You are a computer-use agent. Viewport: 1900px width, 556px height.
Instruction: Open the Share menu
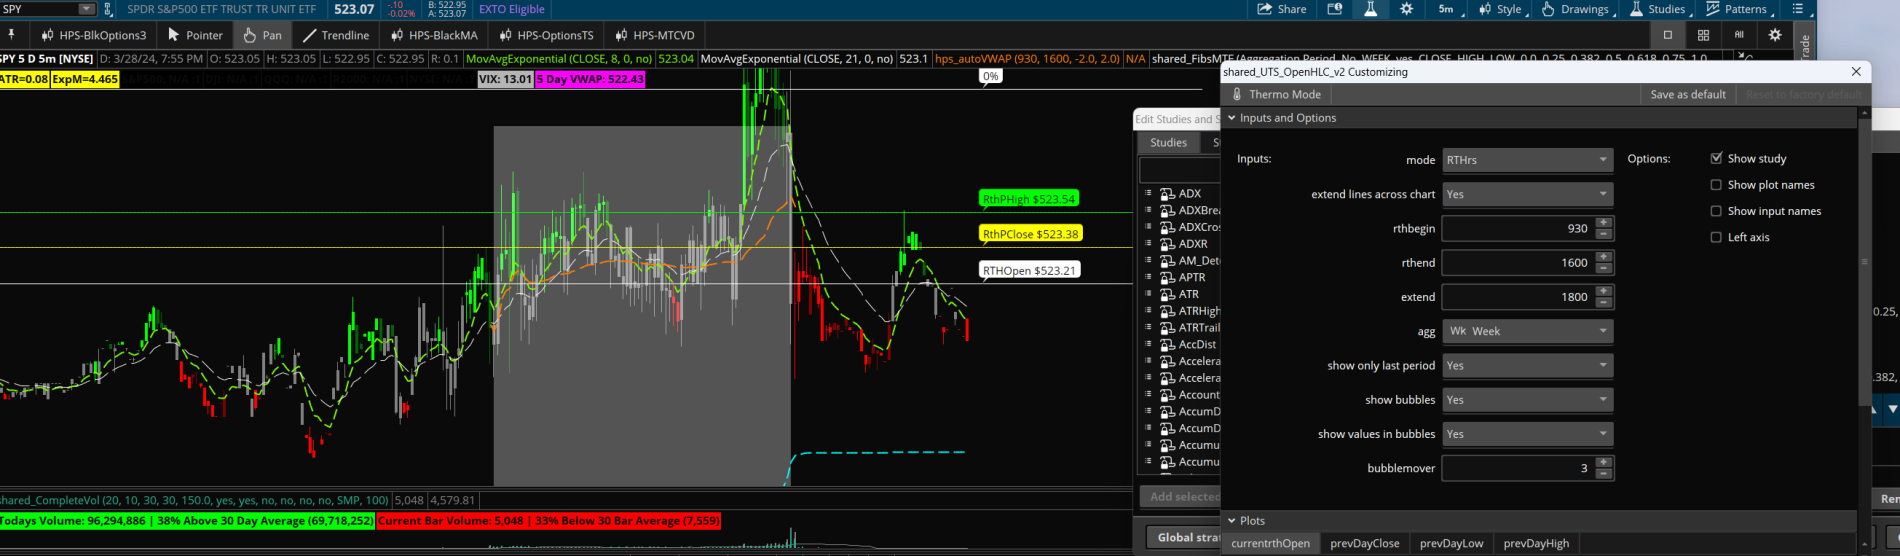(1281, 9)
